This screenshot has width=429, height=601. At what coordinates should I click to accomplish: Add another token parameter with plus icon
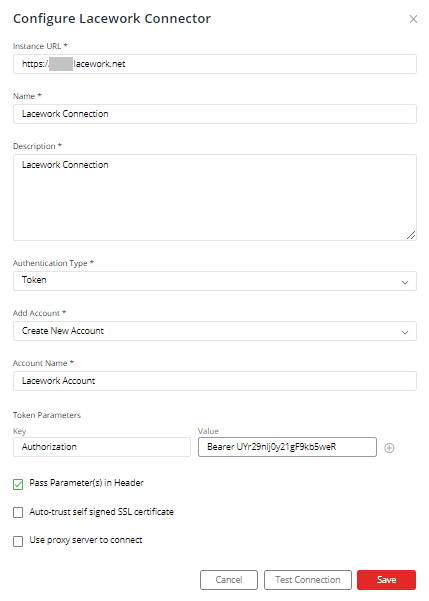(x=389, y=448)
